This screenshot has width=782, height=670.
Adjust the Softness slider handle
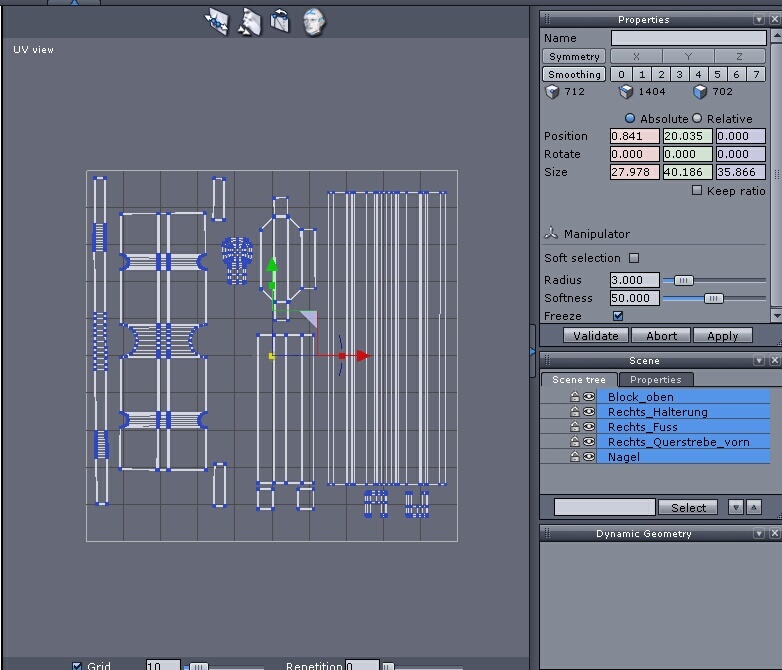pos(713,298)
